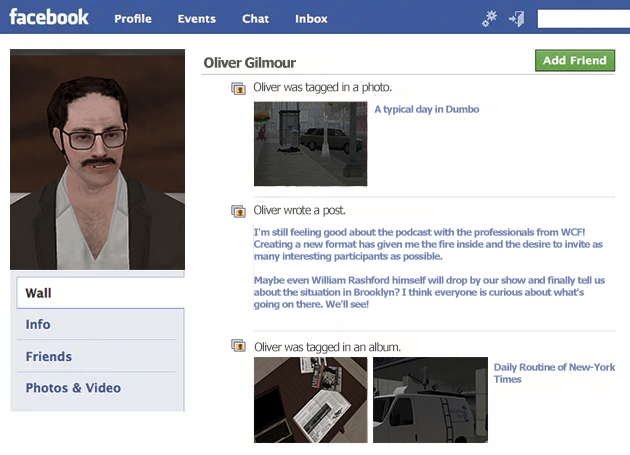Open 'Daily Routine of New-York Times' link
Viewport: 630px width, 455px height.
coord(554,373)
